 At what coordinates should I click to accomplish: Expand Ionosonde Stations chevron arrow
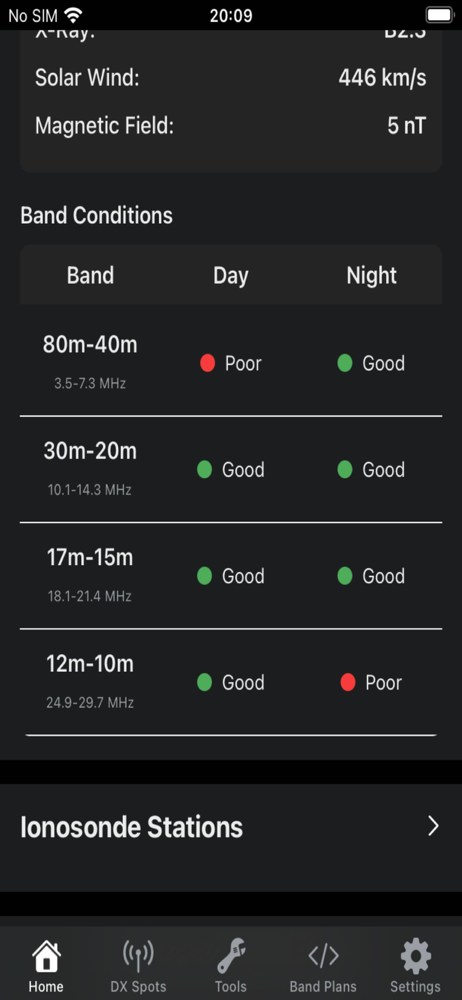[433, 827]
